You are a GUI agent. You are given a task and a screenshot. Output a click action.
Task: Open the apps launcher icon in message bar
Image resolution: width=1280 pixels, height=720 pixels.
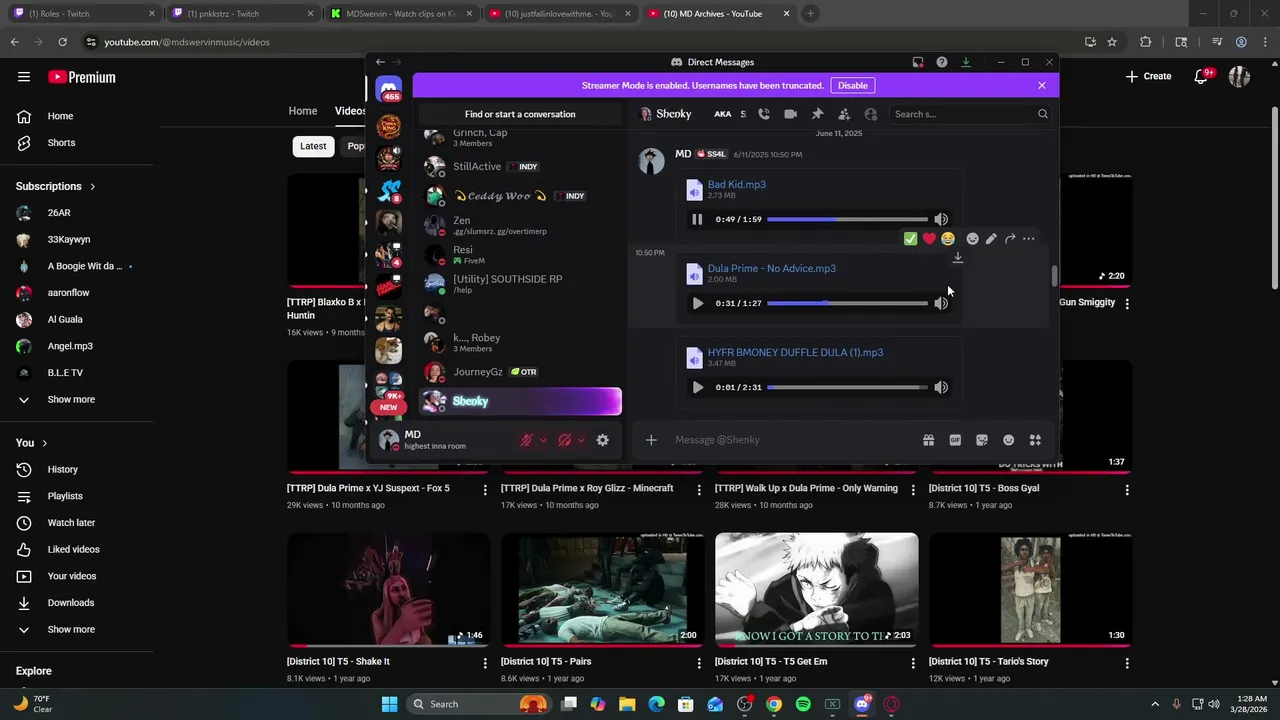pyautogui.click(x=1035, y=440)
